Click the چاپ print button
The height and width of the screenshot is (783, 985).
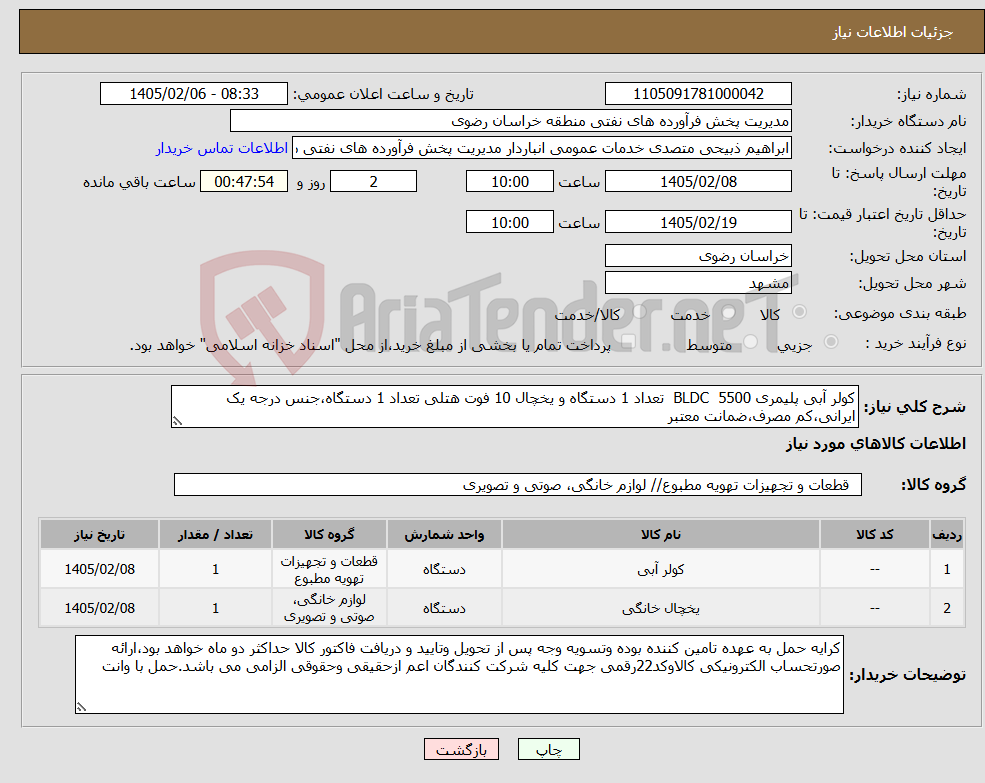tap(548, 749)
